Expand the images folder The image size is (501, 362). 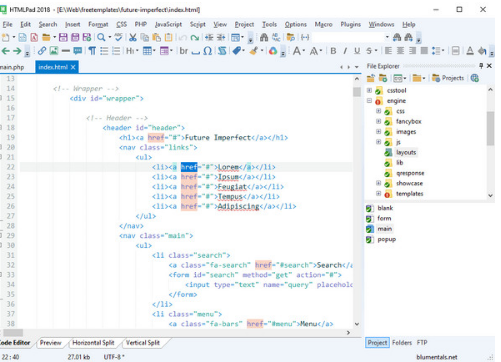[379, 132]
